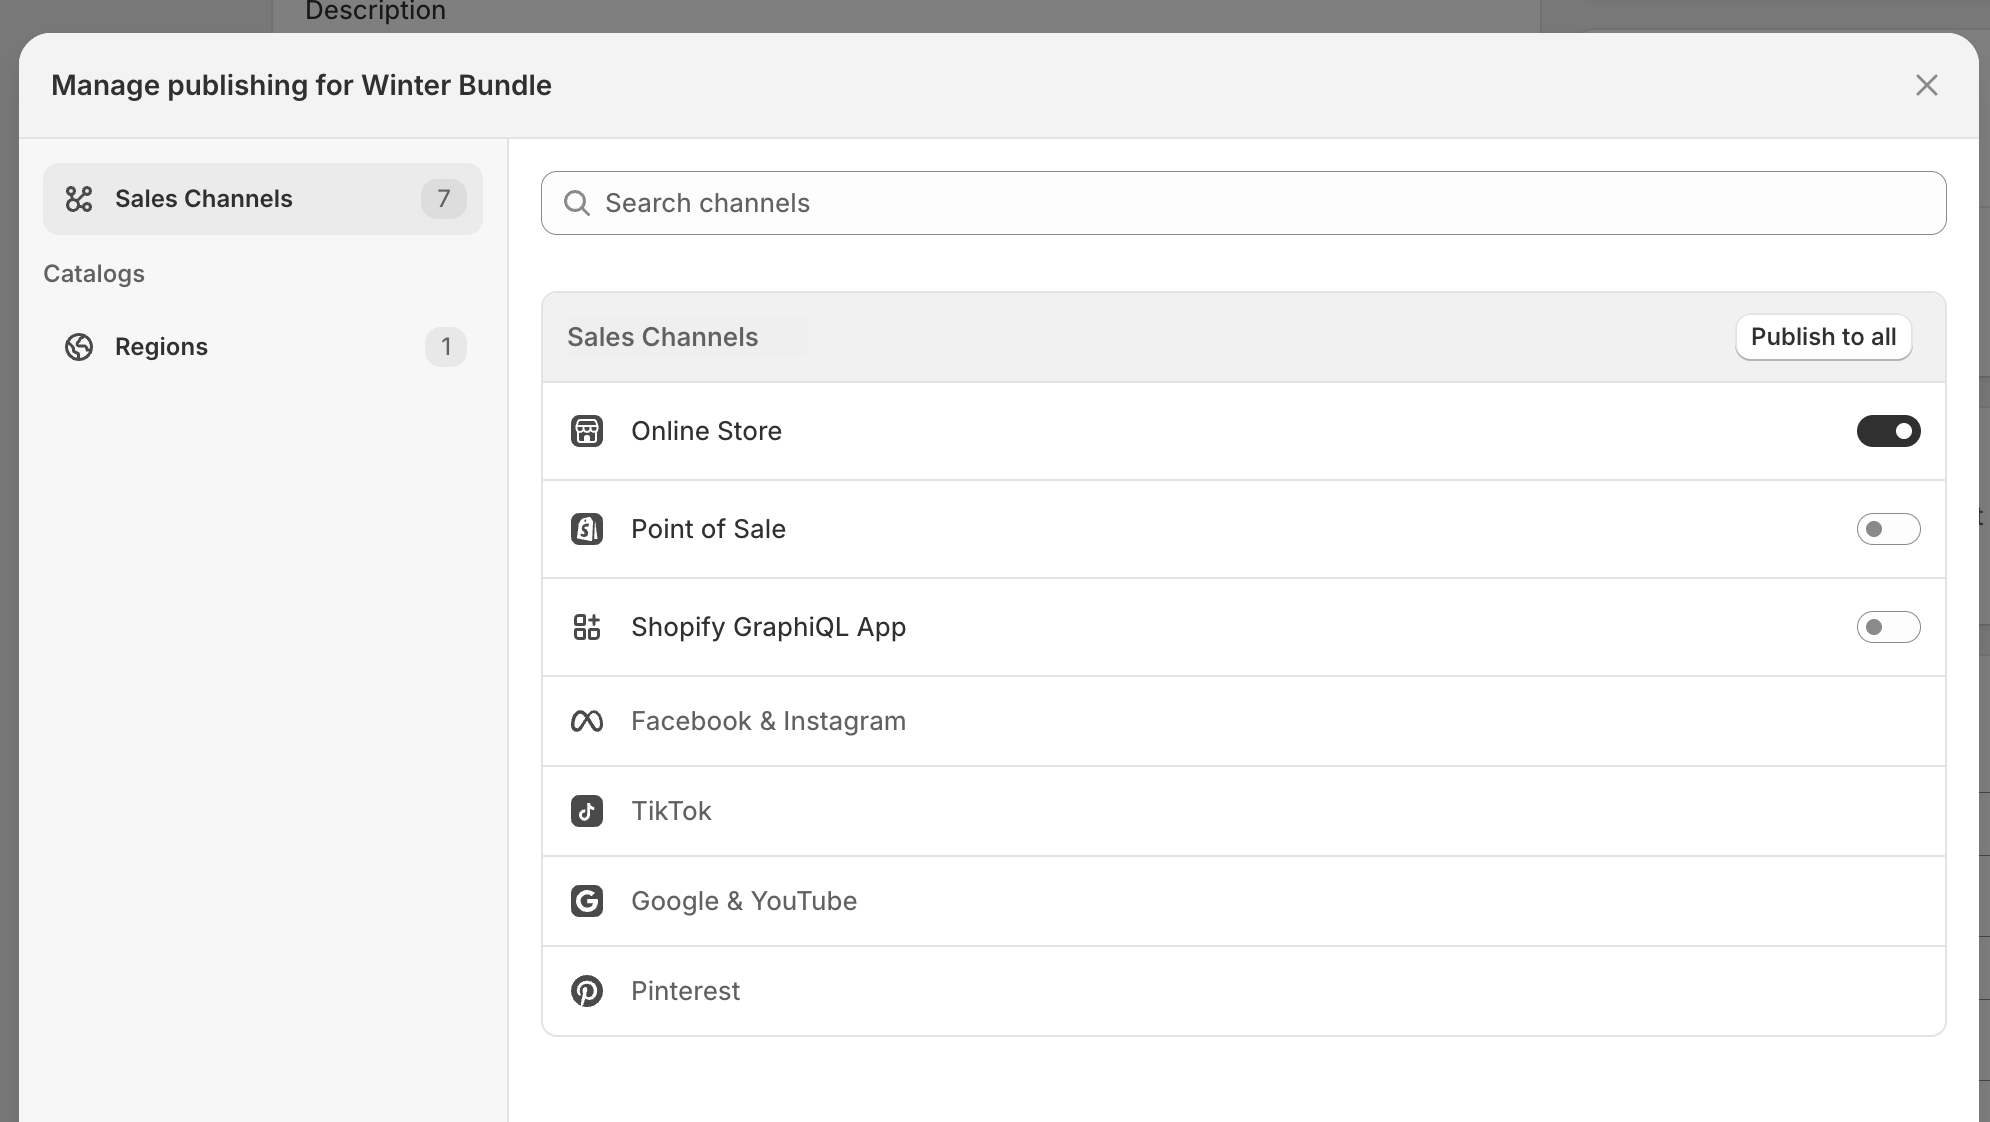Click the TikTok note icon
This screenshot has width=1990, height=1122.
tap(587, 811)
